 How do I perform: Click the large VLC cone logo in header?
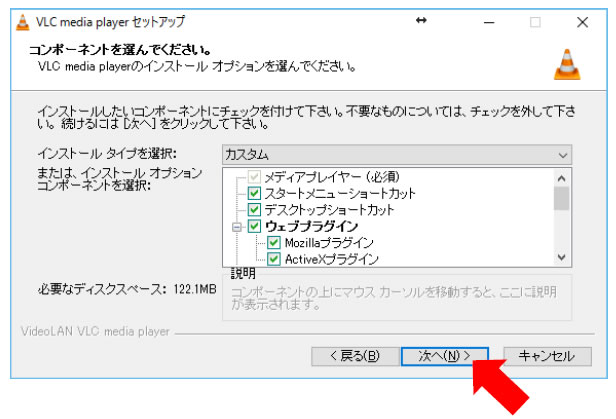pyautogui.click(x=567, y=64)
